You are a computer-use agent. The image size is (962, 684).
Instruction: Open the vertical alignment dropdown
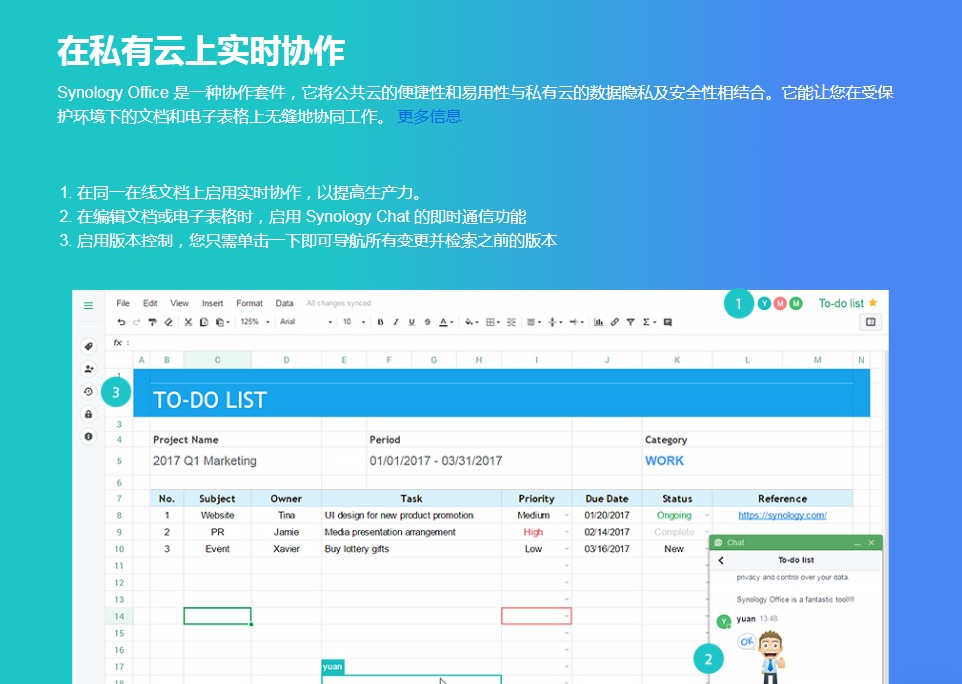click(x=555, y=322)
